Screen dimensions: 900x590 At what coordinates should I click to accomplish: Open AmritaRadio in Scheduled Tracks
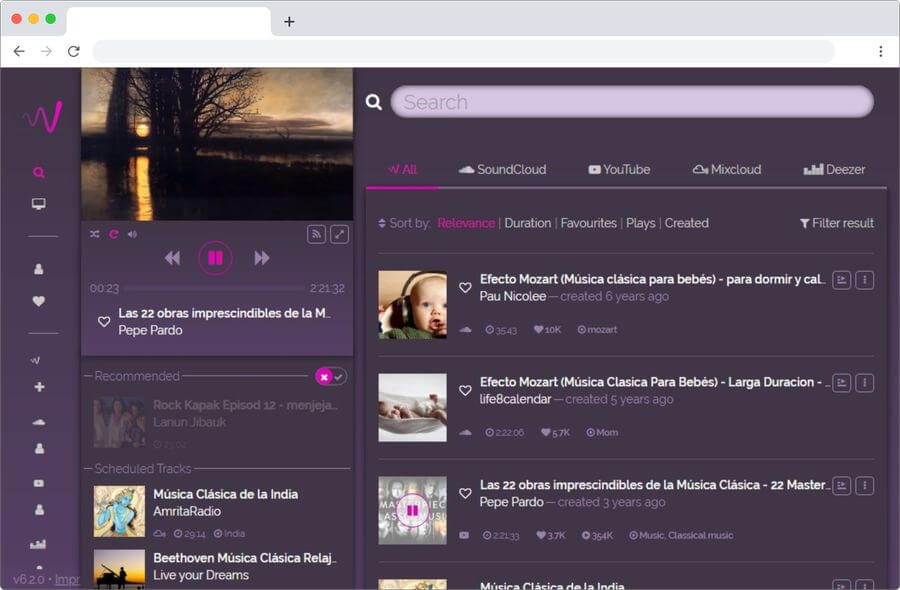[187, 511]
